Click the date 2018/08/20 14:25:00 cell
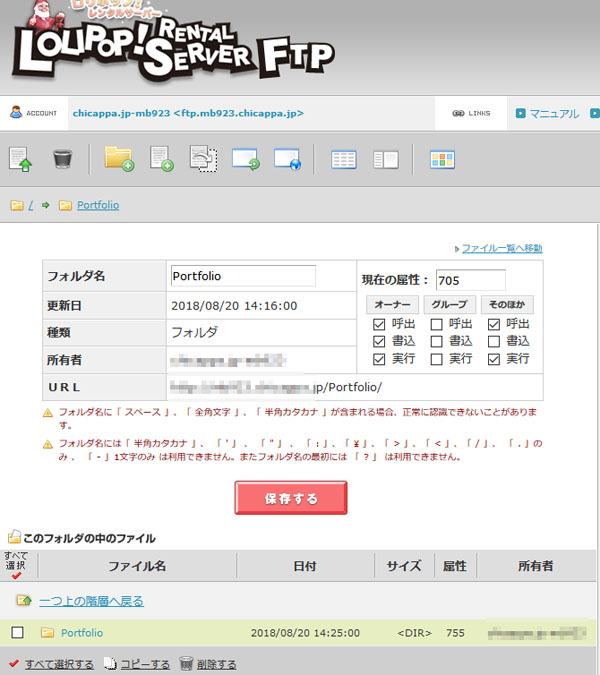The width and height of the screenshot is (600, 675). (x=305, y=633)
